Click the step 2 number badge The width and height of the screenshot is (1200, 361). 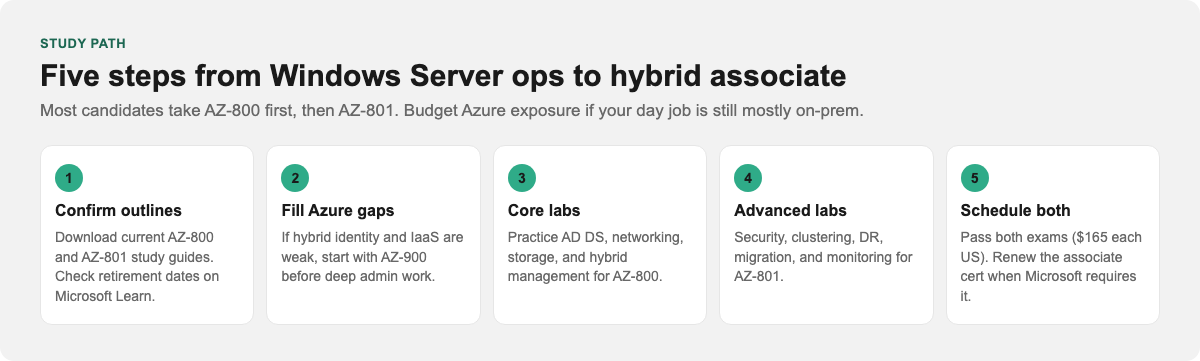tap(295, 179)
